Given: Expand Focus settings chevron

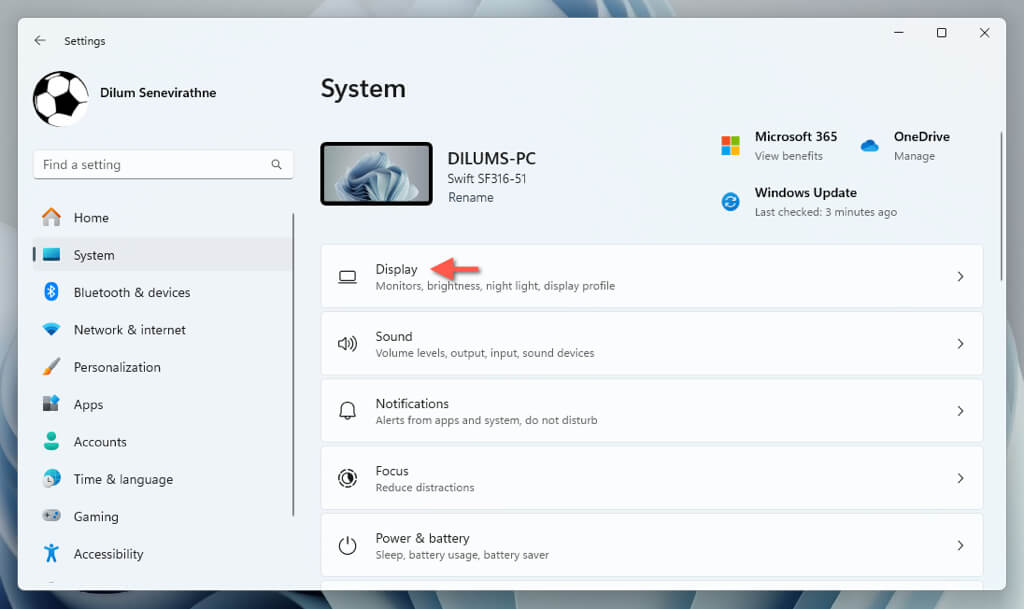Looking at the screenshot, I should point(960,478).
